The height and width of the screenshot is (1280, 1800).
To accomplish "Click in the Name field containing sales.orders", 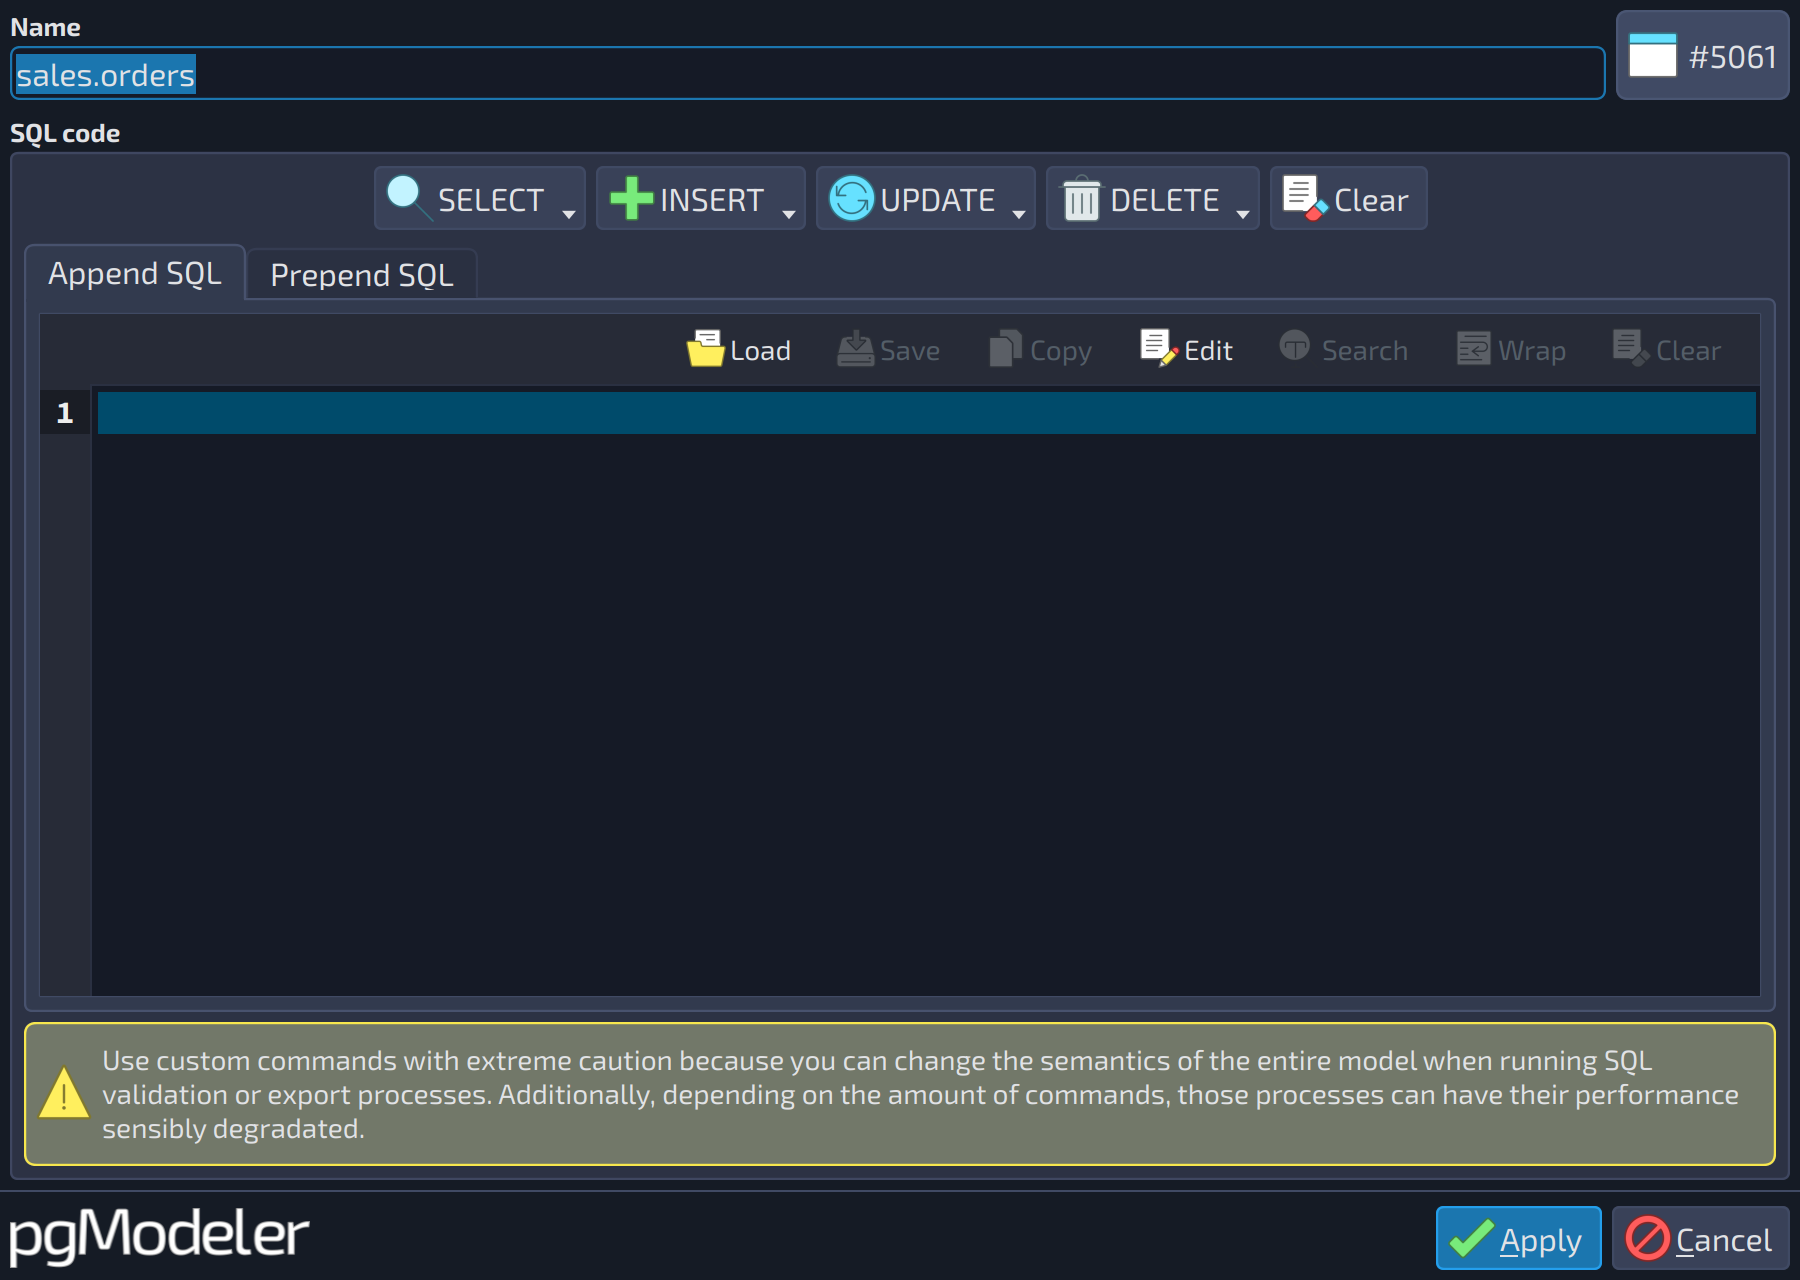I will coord(807,74).
